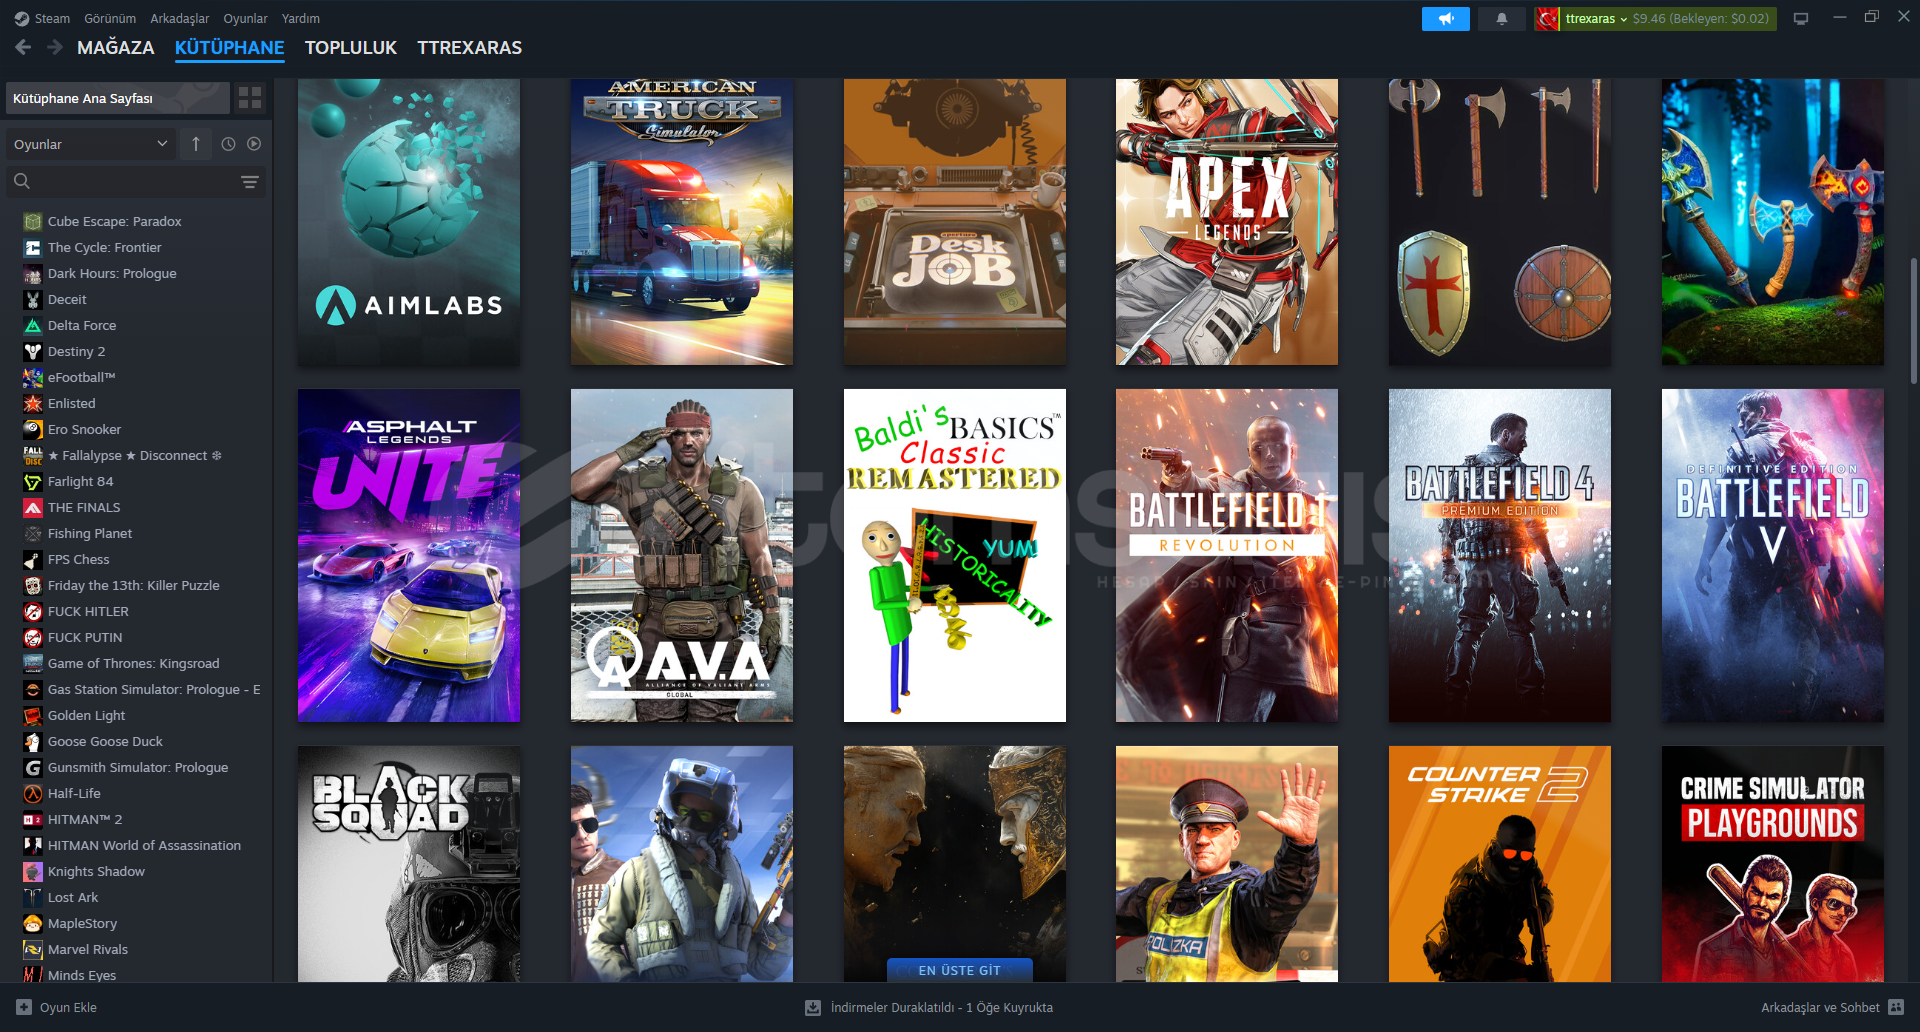Toggle the ready-to-play filter icon
Viewport: 1920px width, 1032px height.
(x=254, y=144)
